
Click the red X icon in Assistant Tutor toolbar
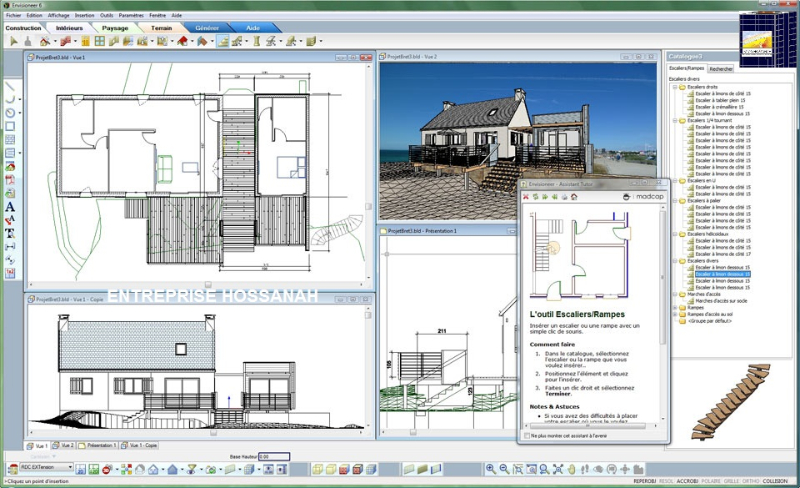click(x=526, y=197)
